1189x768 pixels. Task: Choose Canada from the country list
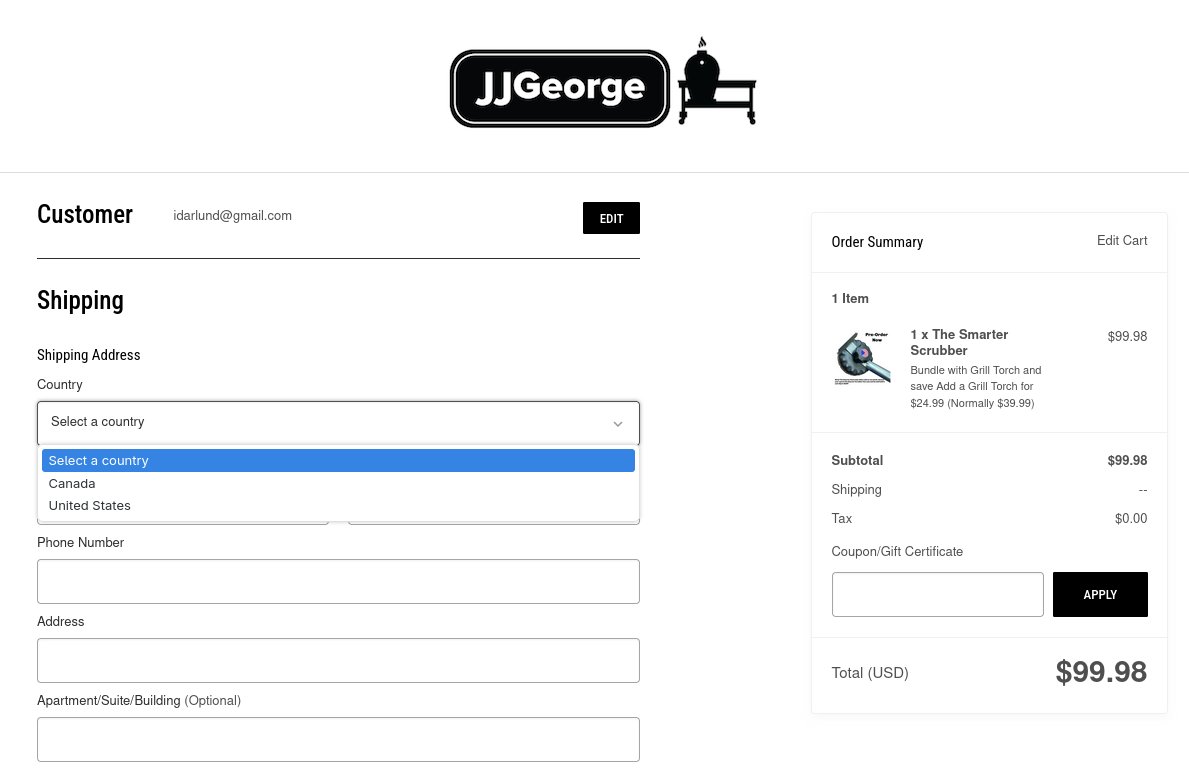coord(338,484)
